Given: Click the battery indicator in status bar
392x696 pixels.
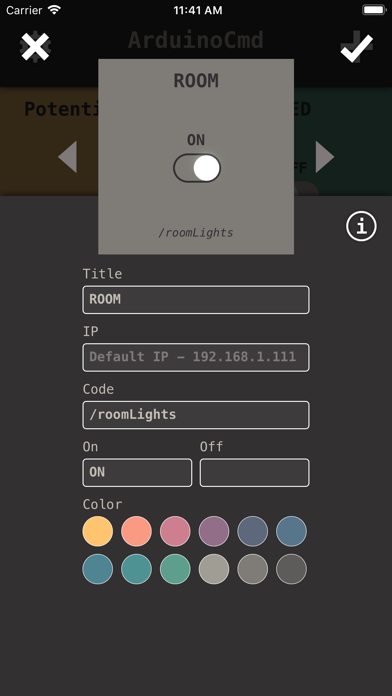Looking at the screenshot, I should tap(374, 10).
